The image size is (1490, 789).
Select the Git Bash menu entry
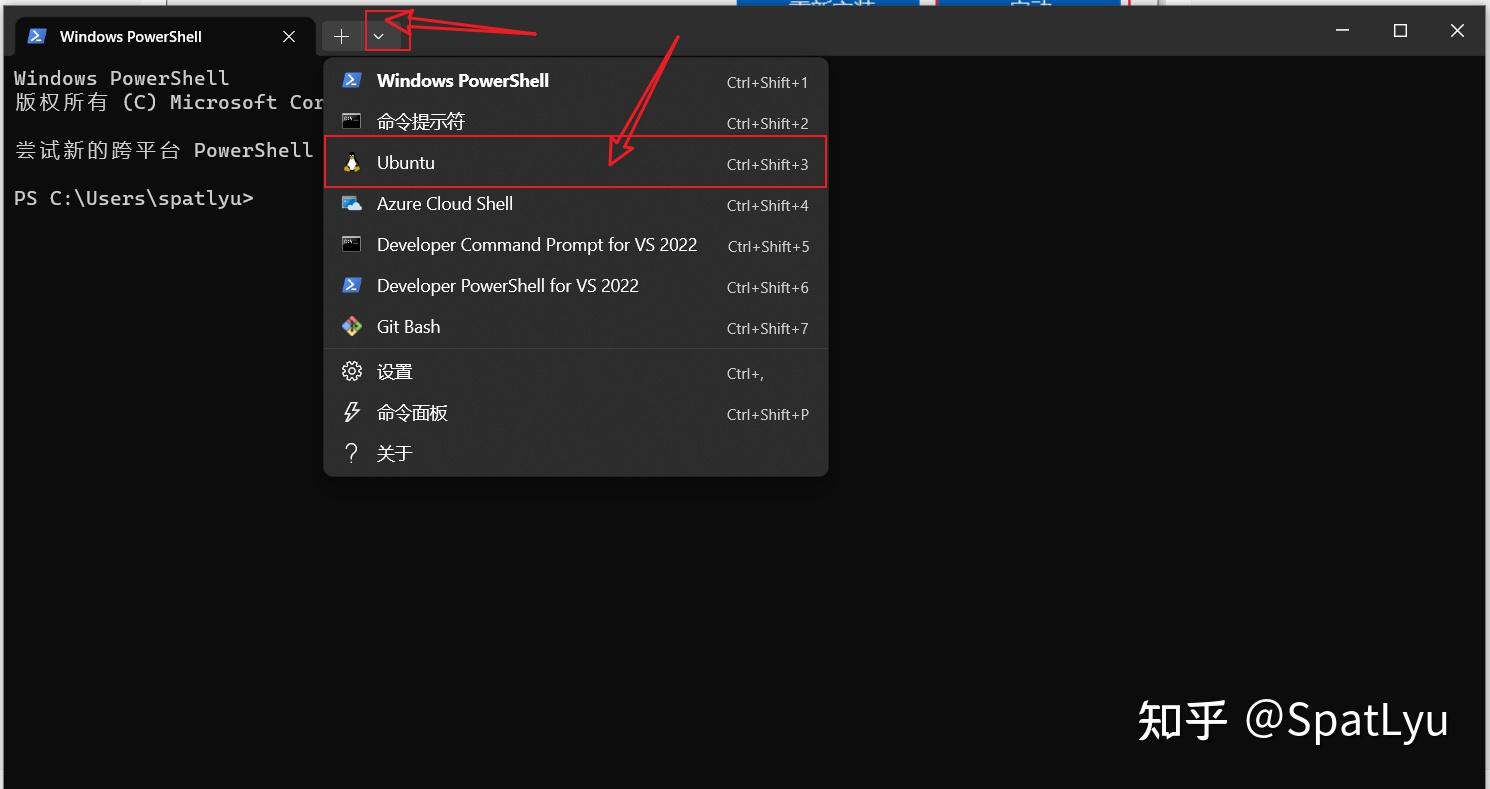click(408, 326)
